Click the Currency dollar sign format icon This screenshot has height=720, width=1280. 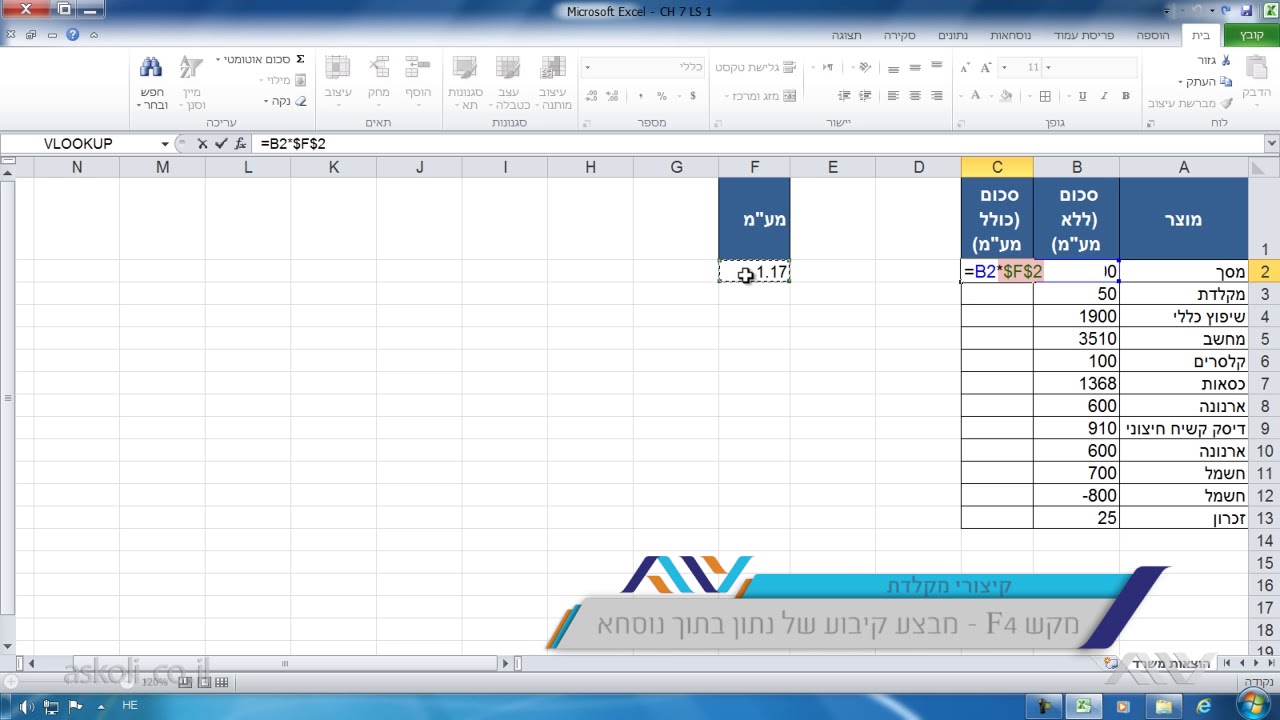[693, 96]
